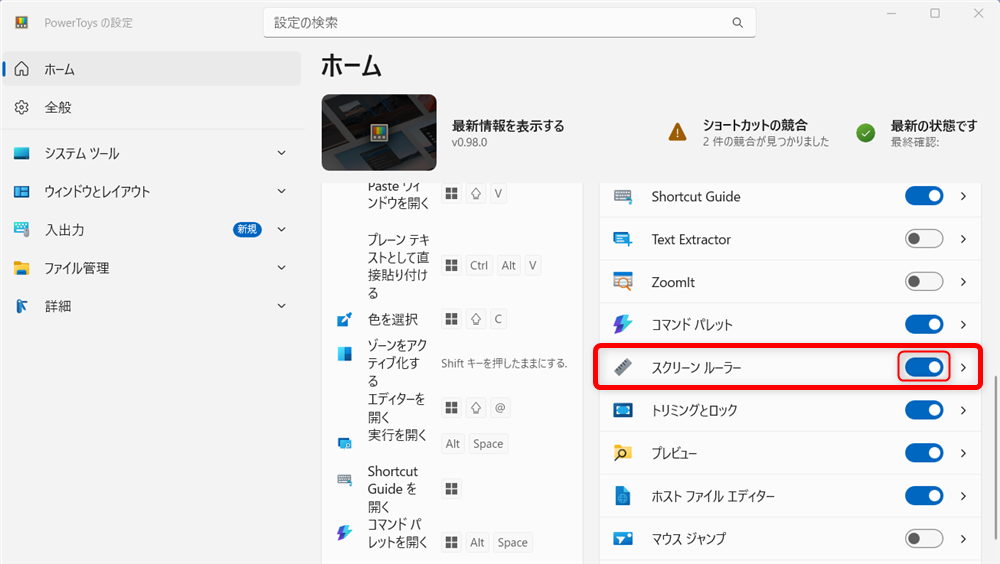Click the Home house icon in sidebar

click(22, 69)
